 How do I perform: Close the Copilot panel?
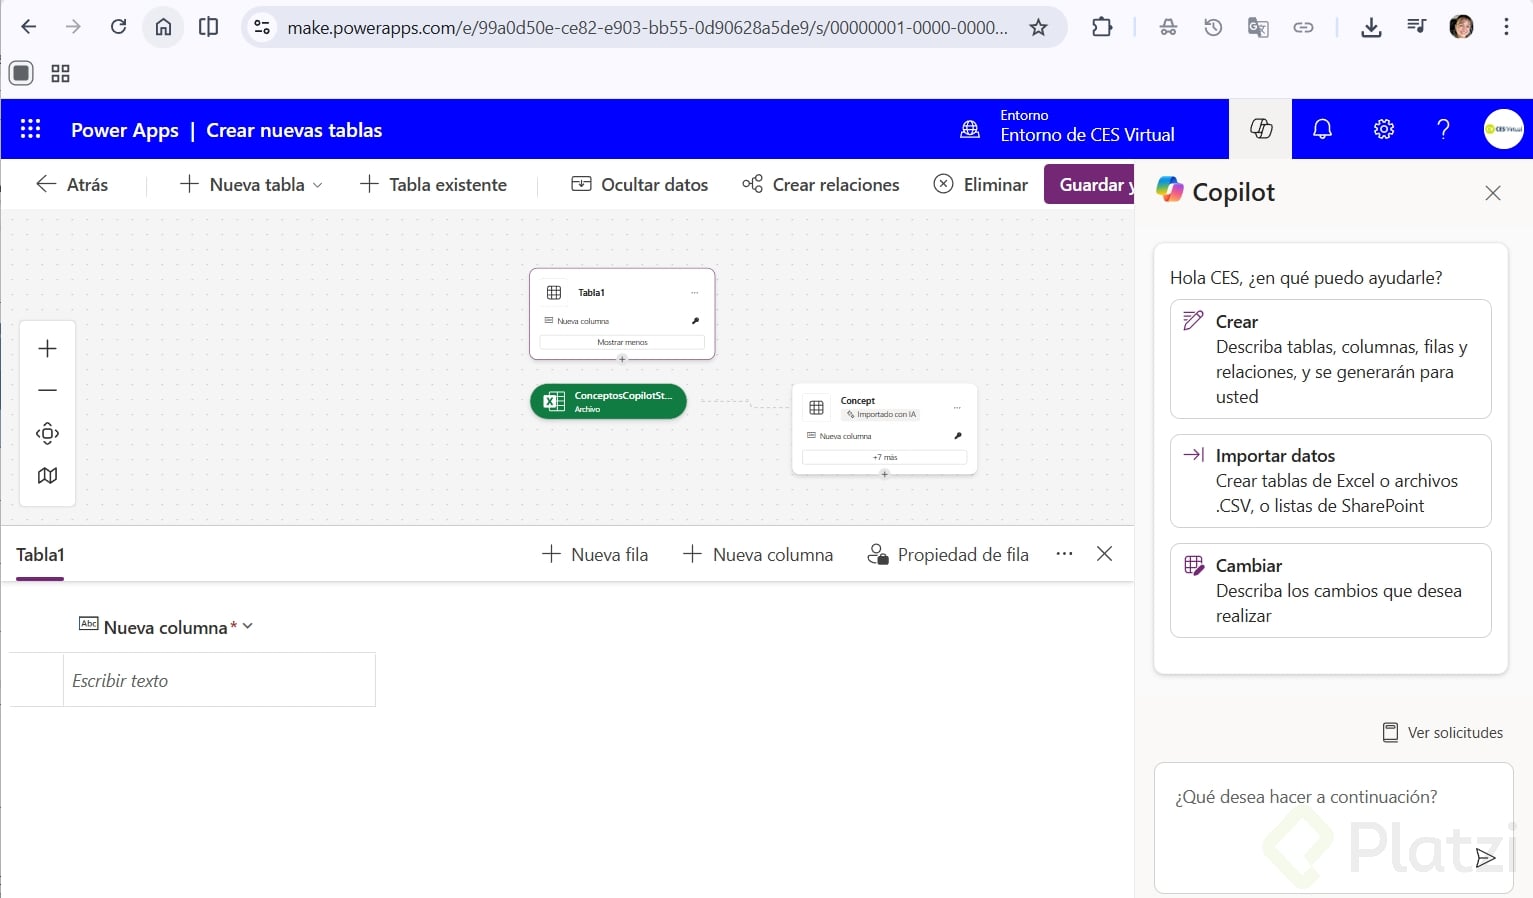(1493, 193)
